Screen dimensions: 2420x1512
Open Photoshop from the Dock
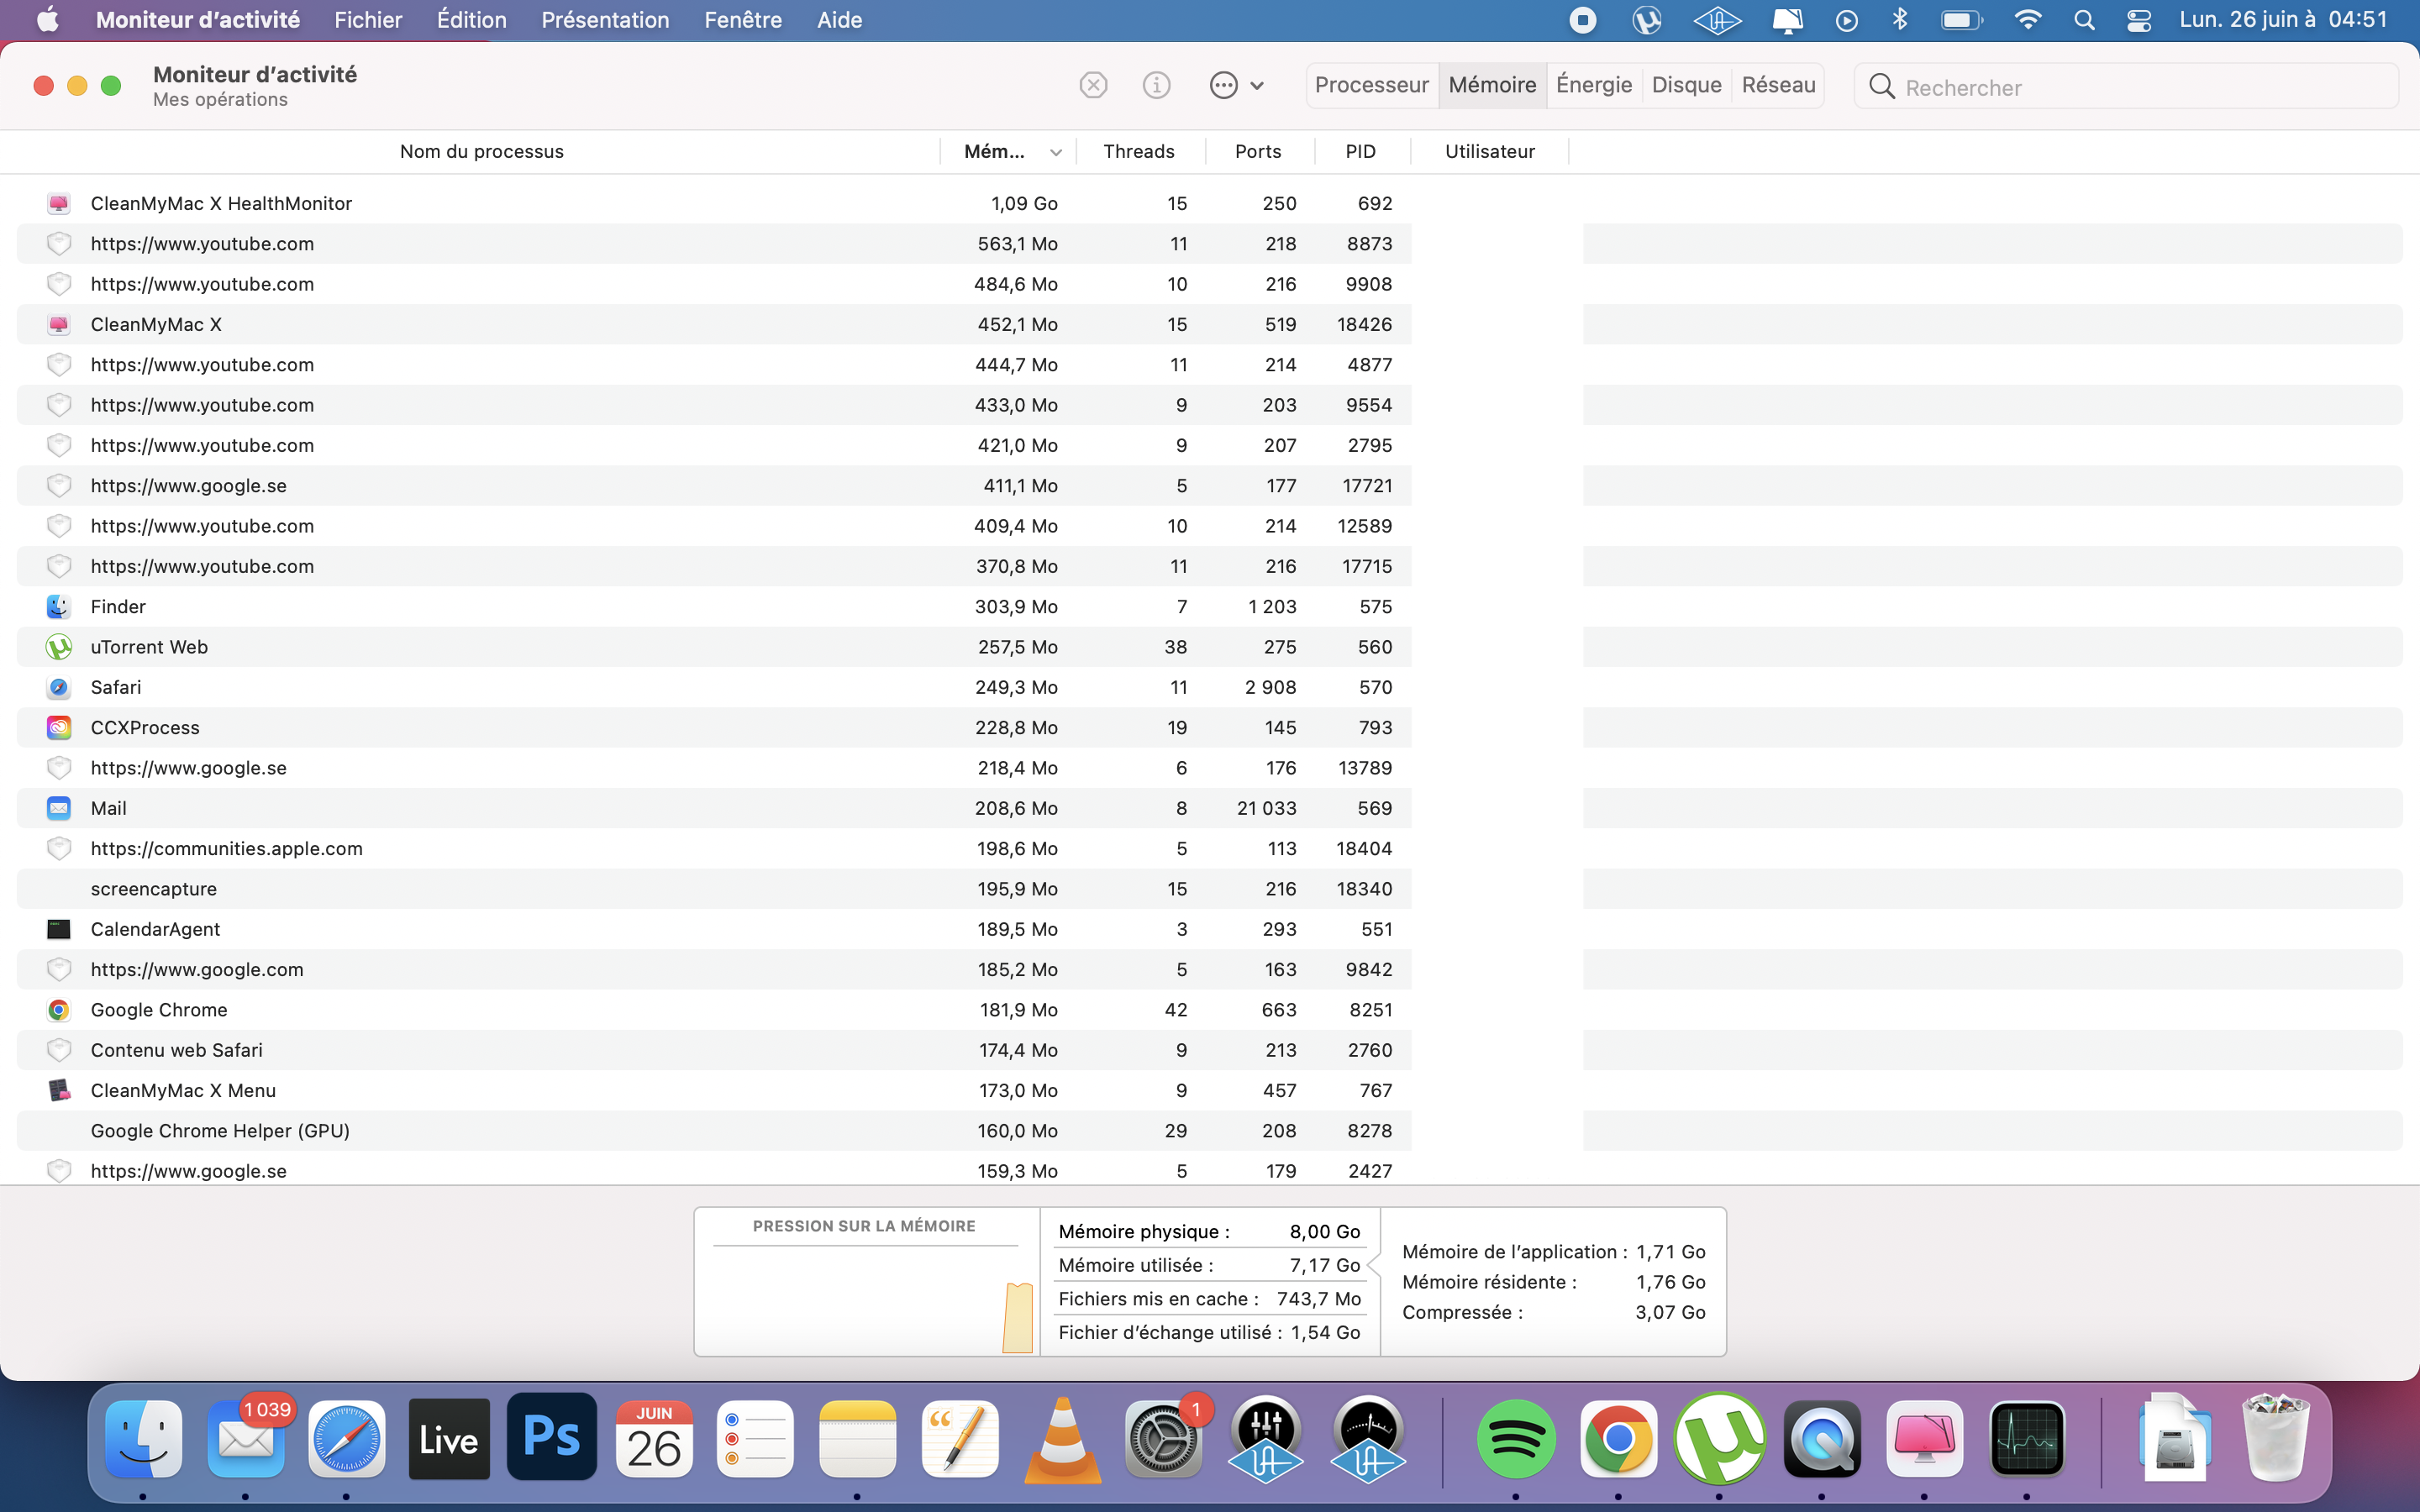[551, 1438]
